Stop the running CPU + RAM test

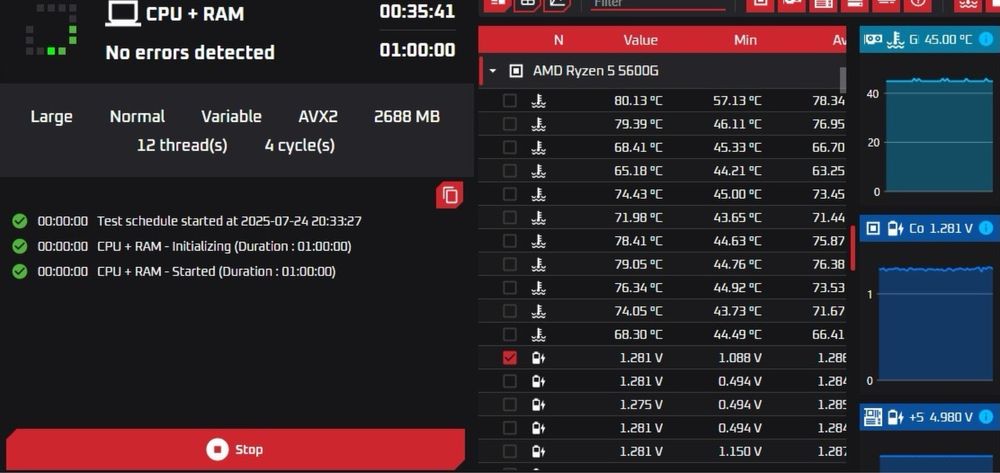coord(235,449)
